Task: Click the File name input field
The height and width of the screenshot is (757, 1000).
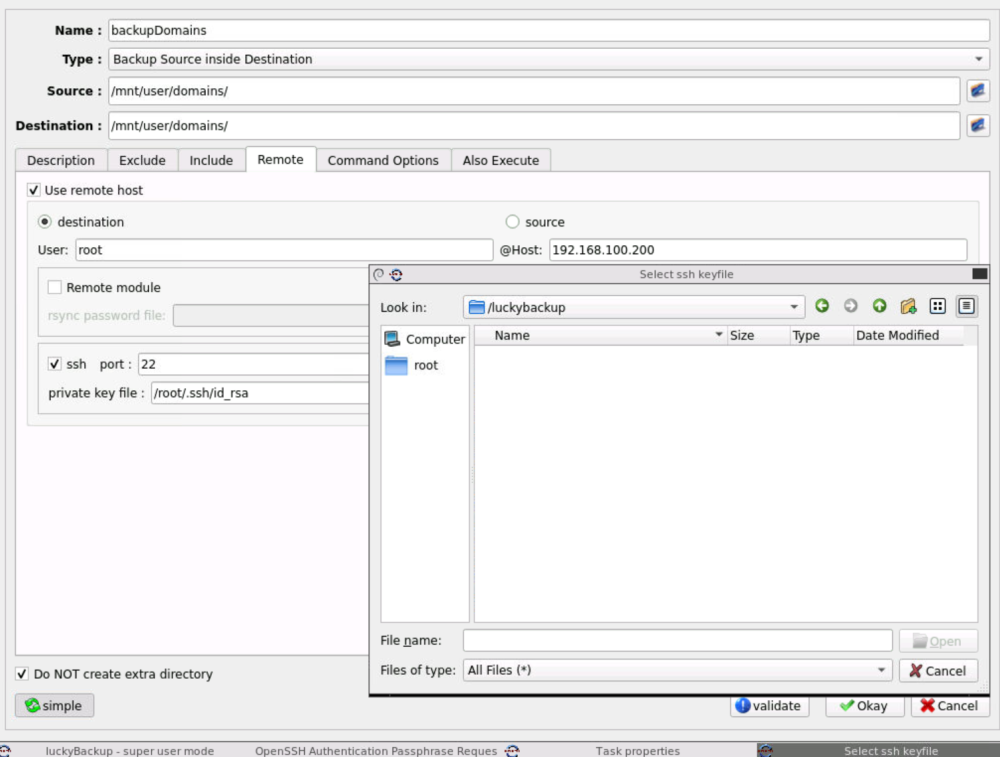Action: coord(677,640)
